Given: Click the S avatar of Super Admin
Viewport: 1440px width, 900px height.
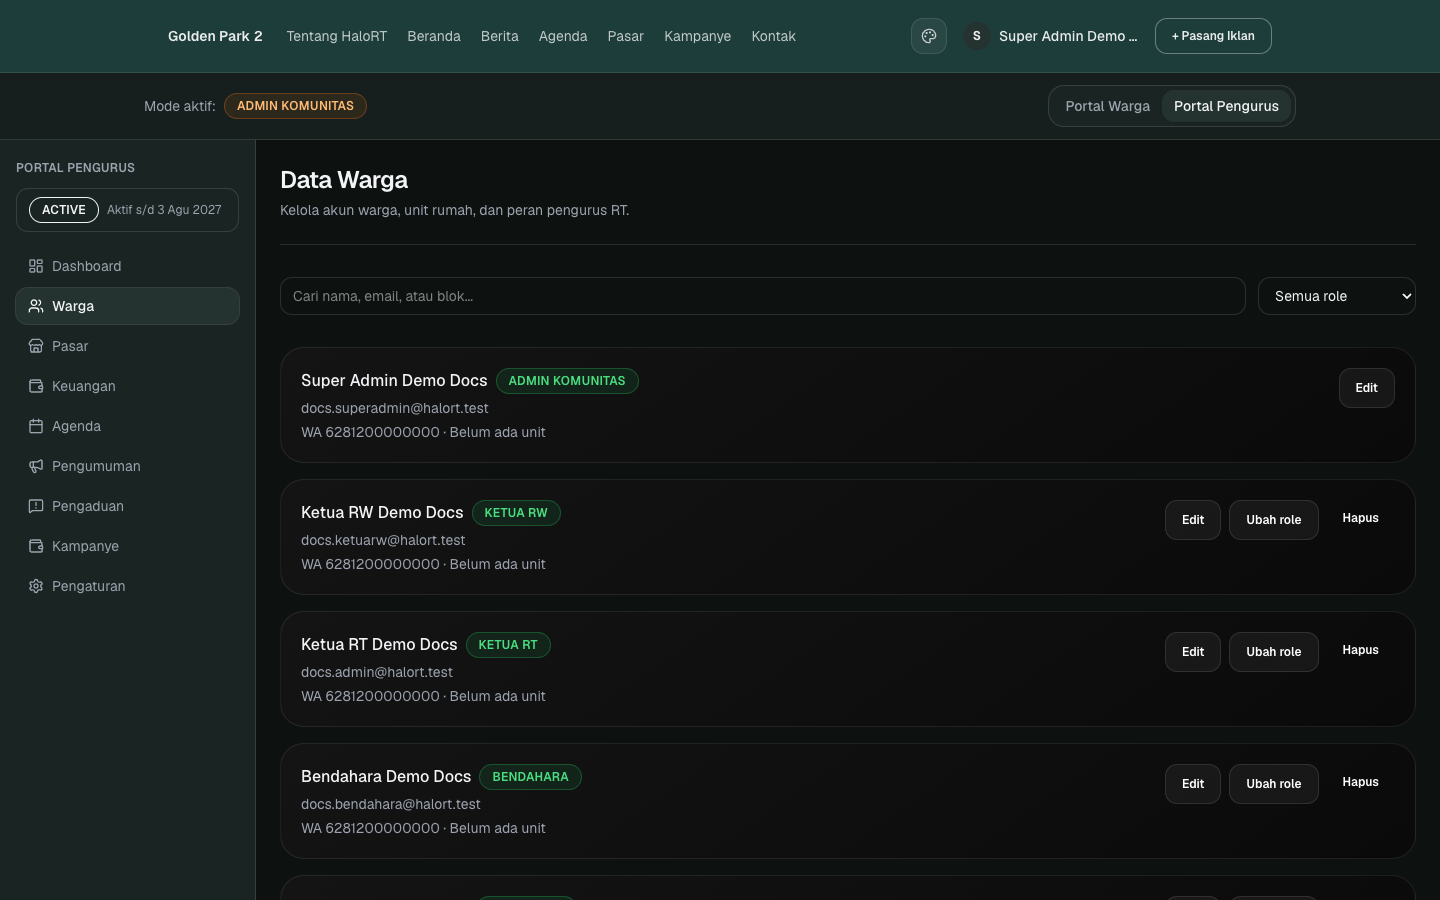Looking at the screenshot, I should point(977,36).
